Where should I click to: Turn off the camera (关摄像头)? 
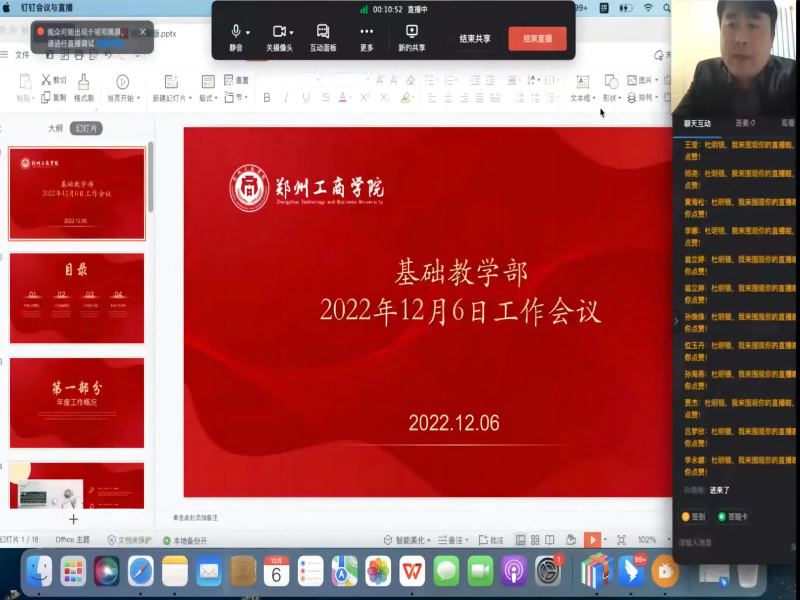pos(279,32)
